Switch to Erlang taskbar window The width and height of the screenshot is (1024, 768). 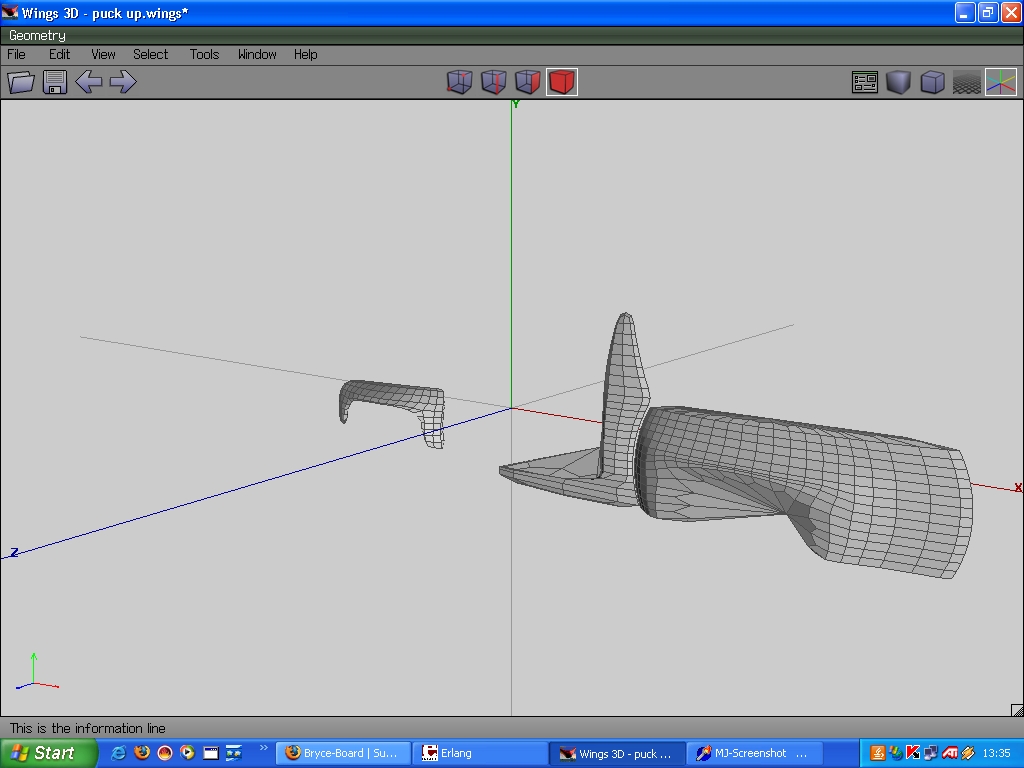(480, 753)
